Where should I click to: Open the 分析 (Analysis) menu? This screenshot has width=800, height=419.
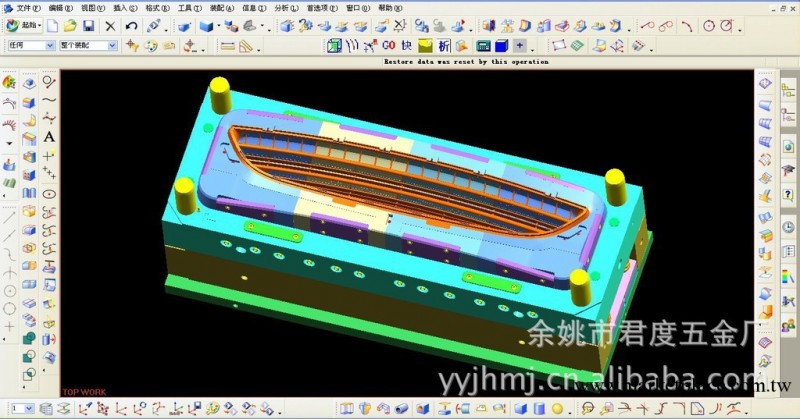[284, 7]
